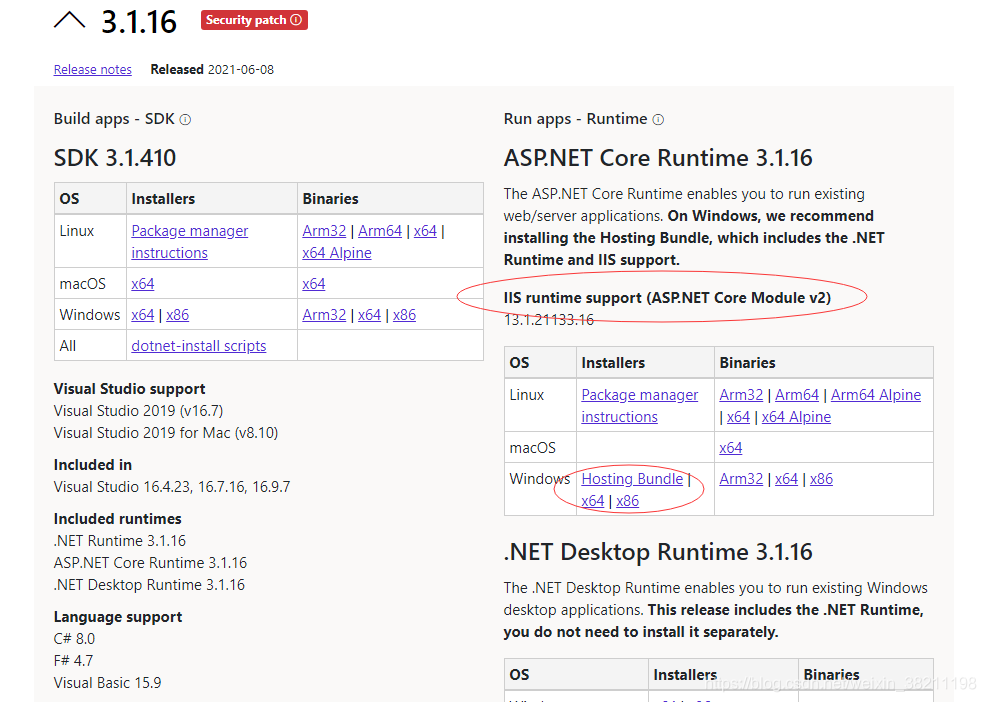Download ASP.NET Runtime Linux x64 binary
Screen dimensions: 986x702
738,417
